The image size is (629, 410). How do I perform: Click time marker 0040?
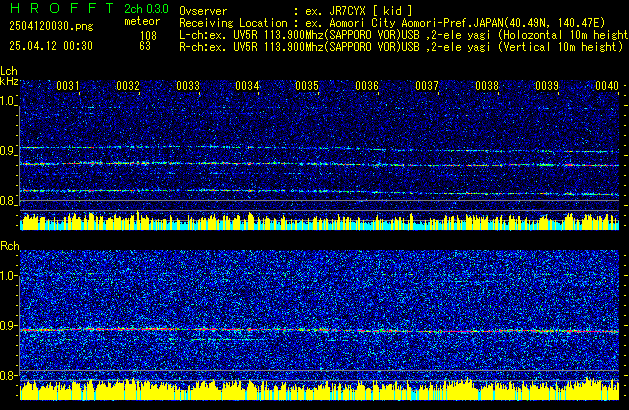tap(607, 86)
